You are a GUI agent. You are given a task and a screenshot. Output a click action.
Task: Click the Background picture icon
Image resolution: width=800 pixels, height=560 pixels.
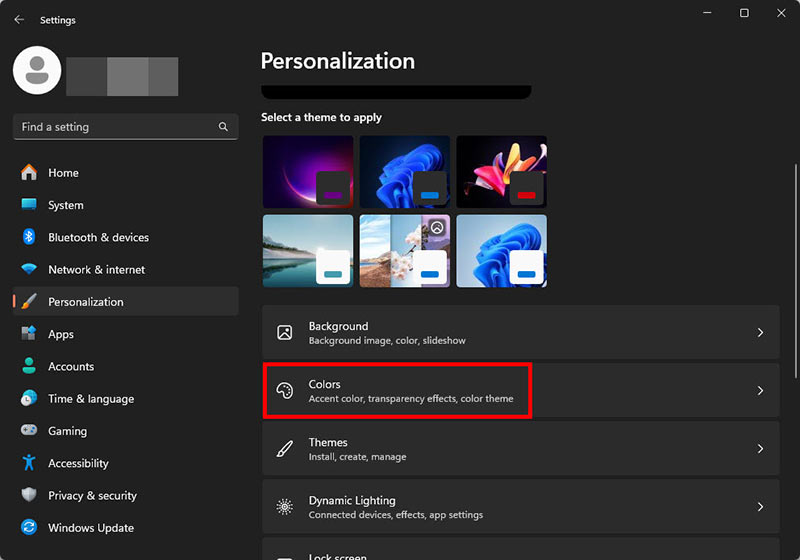tap(285, 333)
